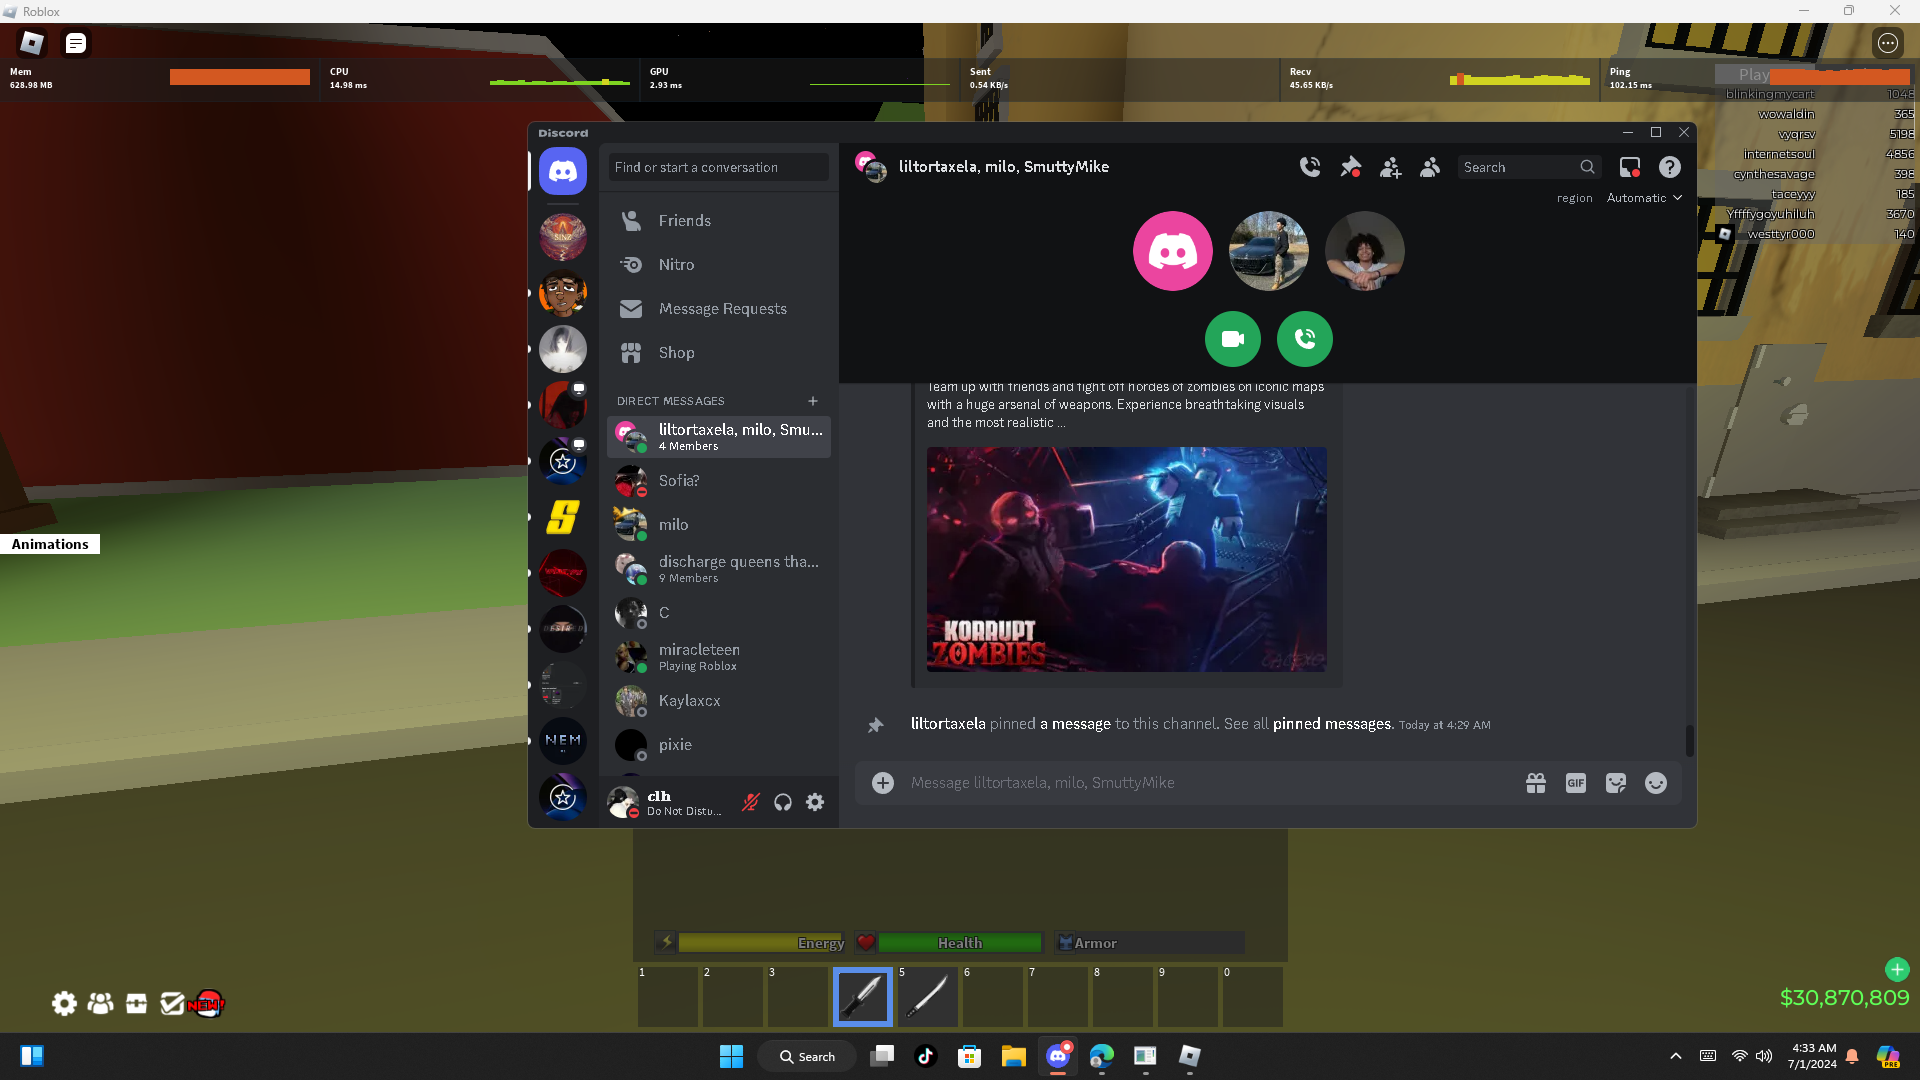The width and height of the screenshot is (1920, 1080).
Task: Open the emoji picker
Action: (x=1656, y=783)
